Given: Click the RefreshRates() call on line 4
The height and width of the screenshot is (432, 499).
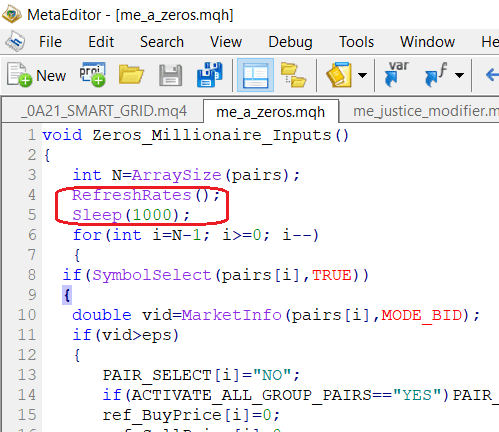Looking at the screenshot, I should point(146,195).
